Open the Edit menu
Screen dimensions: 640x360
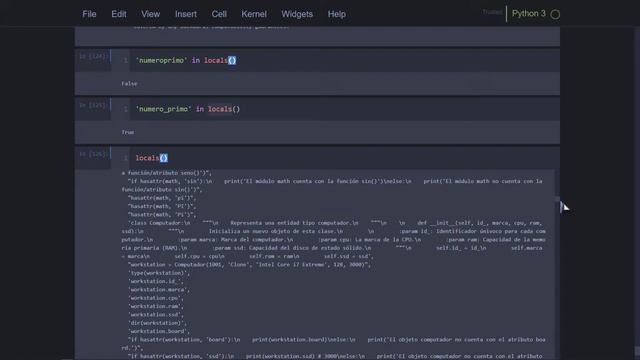click(x=119, y=14)
